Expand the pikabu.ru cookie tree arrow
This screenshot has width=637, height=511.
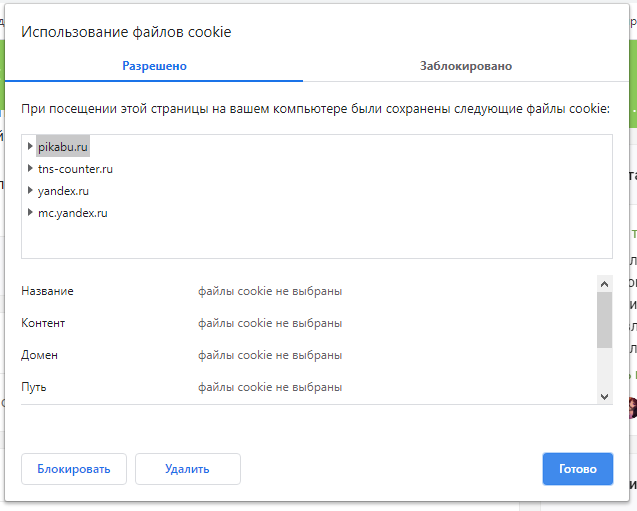[x=31, y=147]
